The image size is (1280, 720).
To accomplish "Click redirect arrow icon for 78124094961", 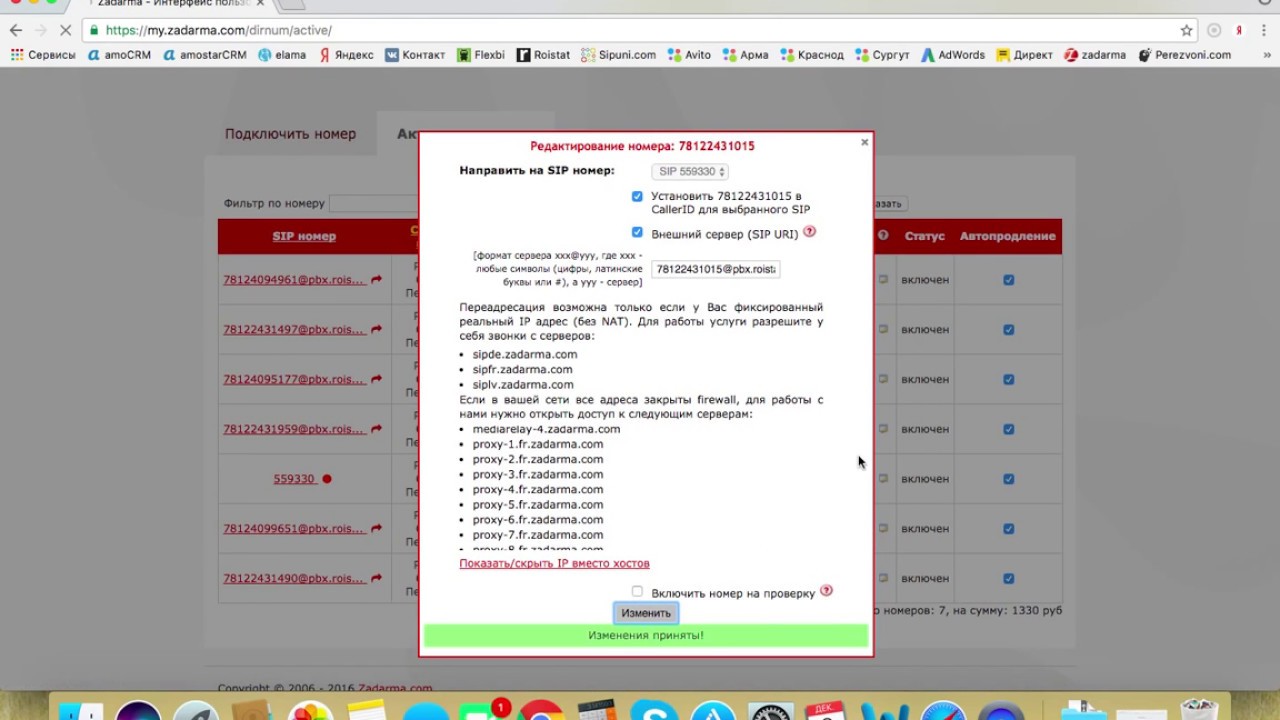I will click(376, 280).
